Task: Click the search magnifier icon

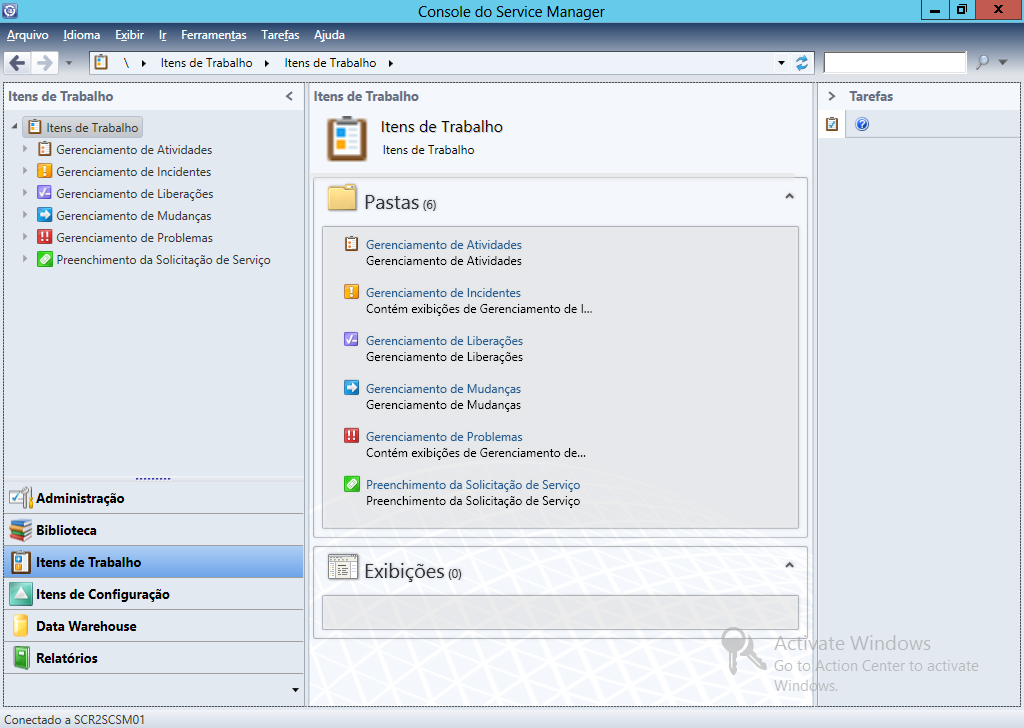Action: pyautogui.click(x=982, y=63)
